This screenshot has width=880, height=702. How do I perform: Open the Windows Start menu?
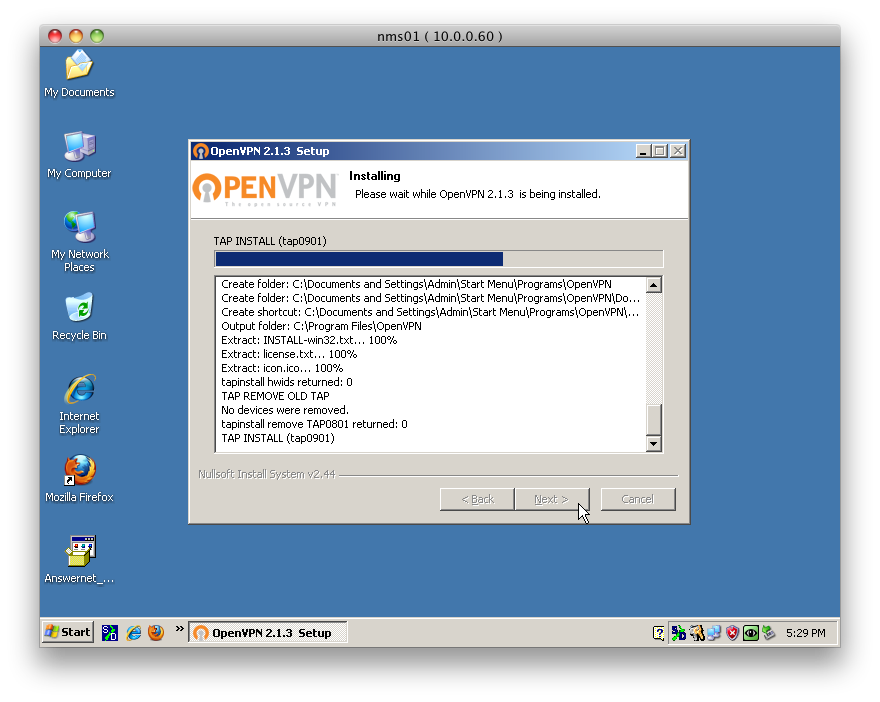tap(68, 632)
